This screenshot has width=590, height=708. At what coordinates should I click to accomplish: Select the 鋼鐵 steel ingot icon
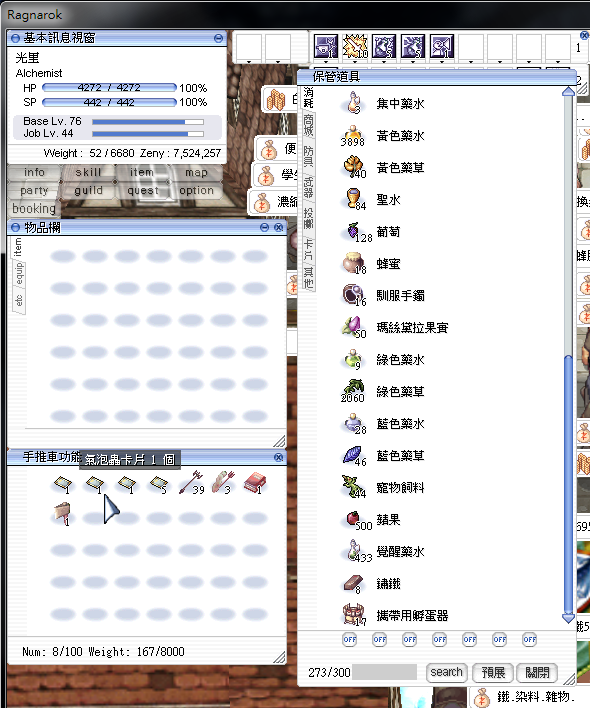coord(353,583)
